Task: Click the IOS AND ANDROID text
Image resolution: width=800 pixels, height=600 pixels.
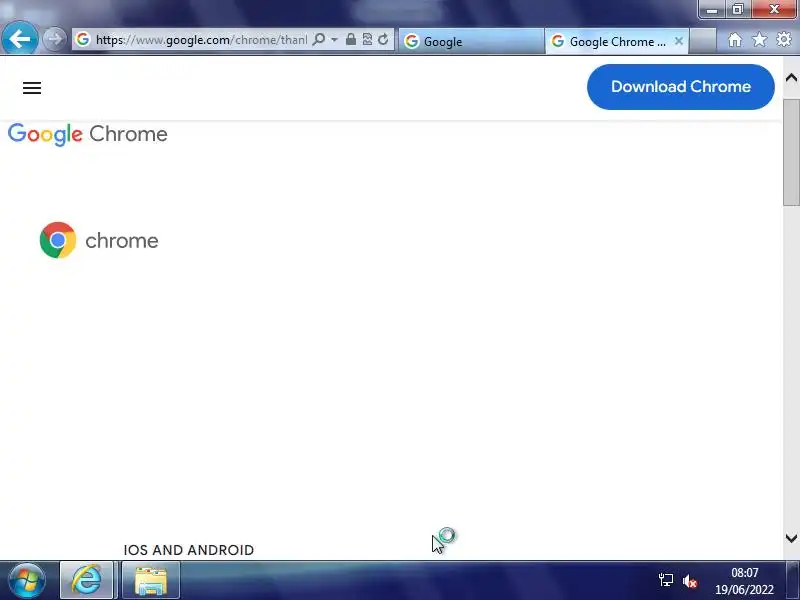Action: pyautogui.click(x=189, y=550)
